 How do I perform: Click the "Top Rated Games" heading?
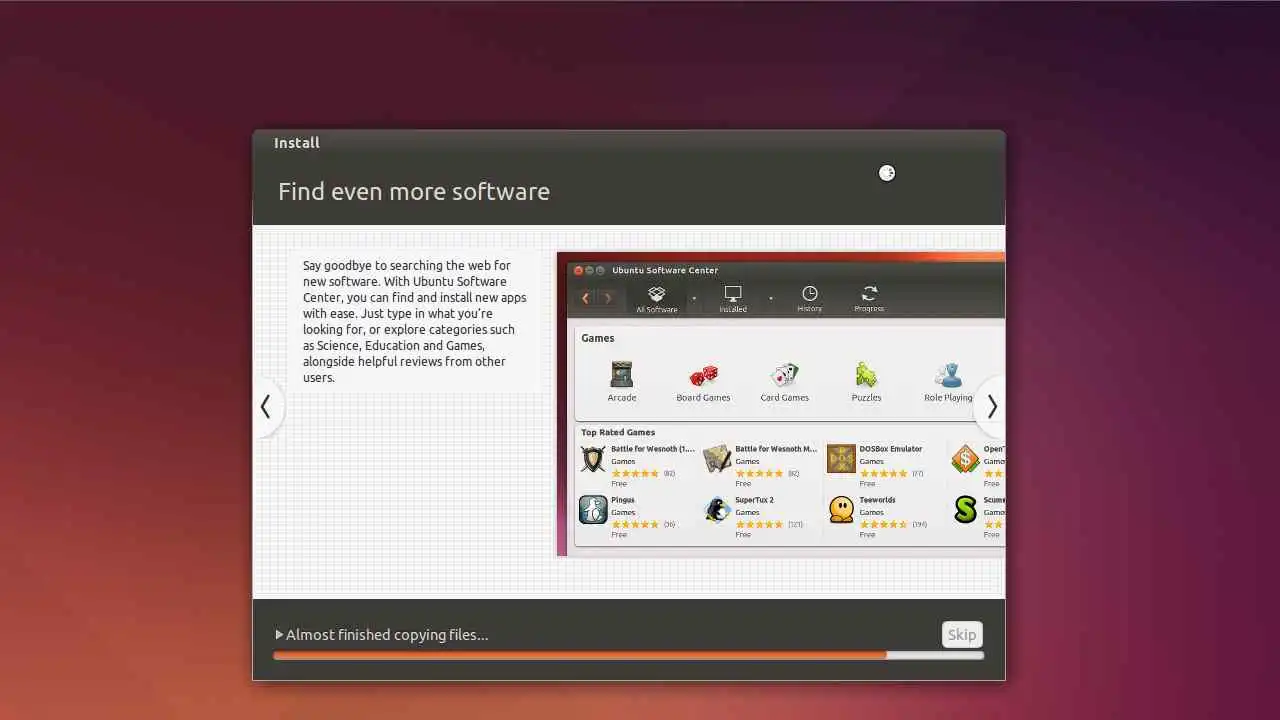coord(618,432)
